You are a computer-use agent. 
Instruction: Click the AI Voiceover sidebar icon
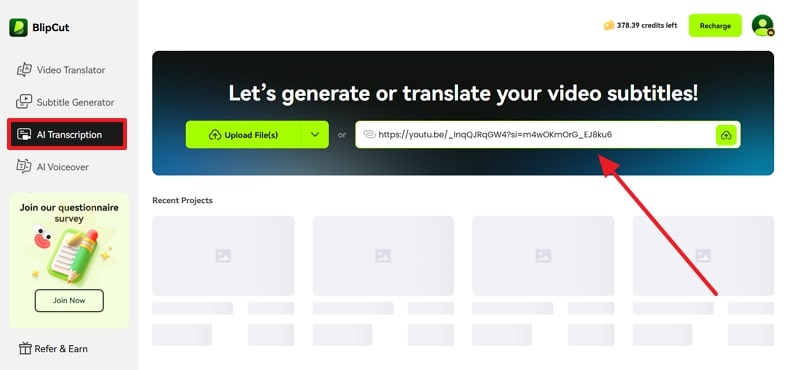click(24, 166)
